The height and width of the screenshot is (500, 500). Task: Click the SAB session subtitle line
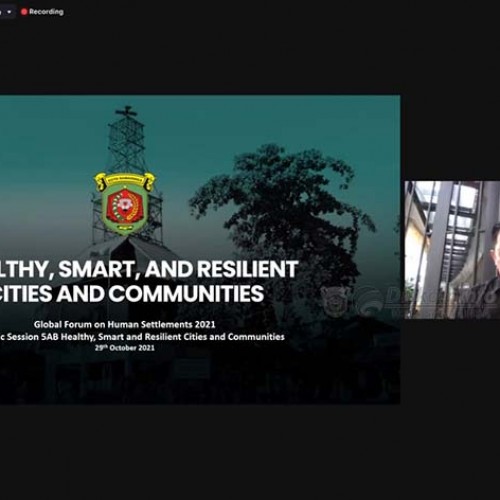point(142,337)
